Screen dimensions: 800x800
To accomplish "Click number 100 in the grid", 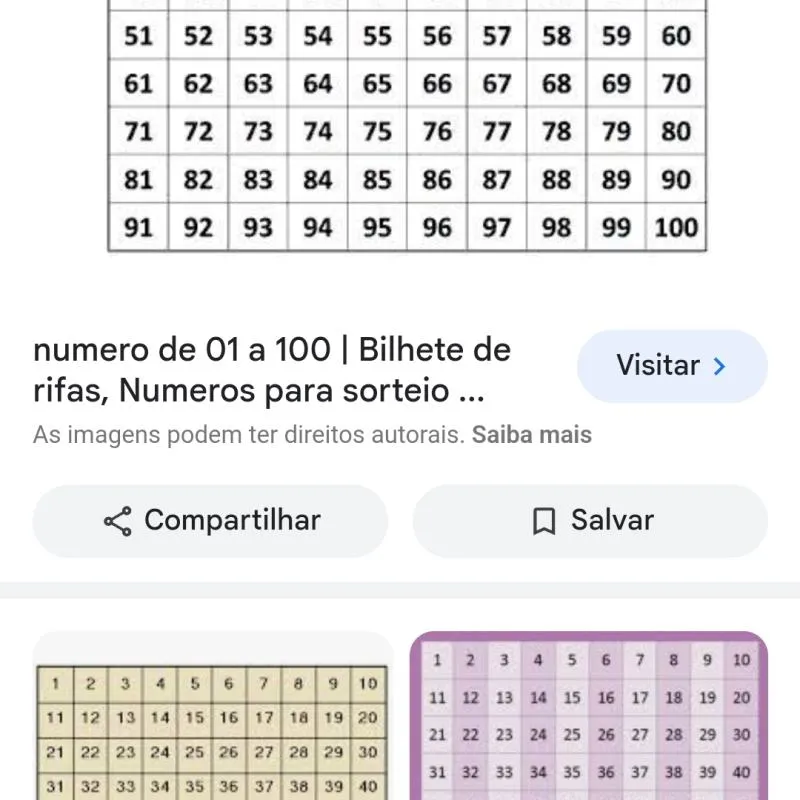I will pyautogui.click(x=675, y=227).
